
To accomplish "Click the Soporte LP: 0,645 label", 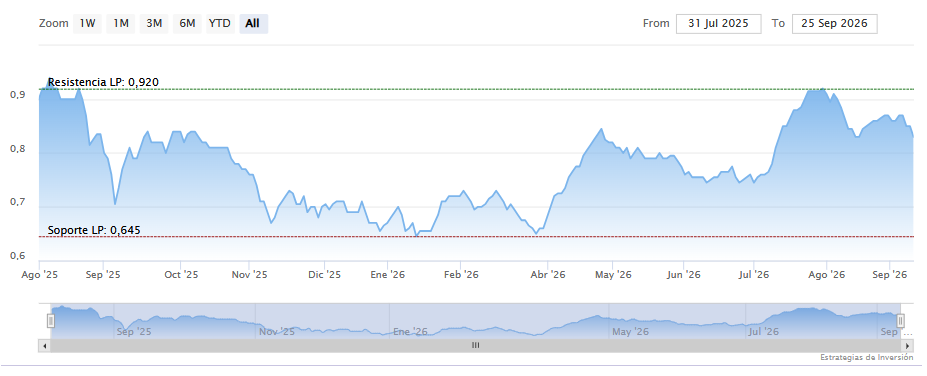I will 94,230.
